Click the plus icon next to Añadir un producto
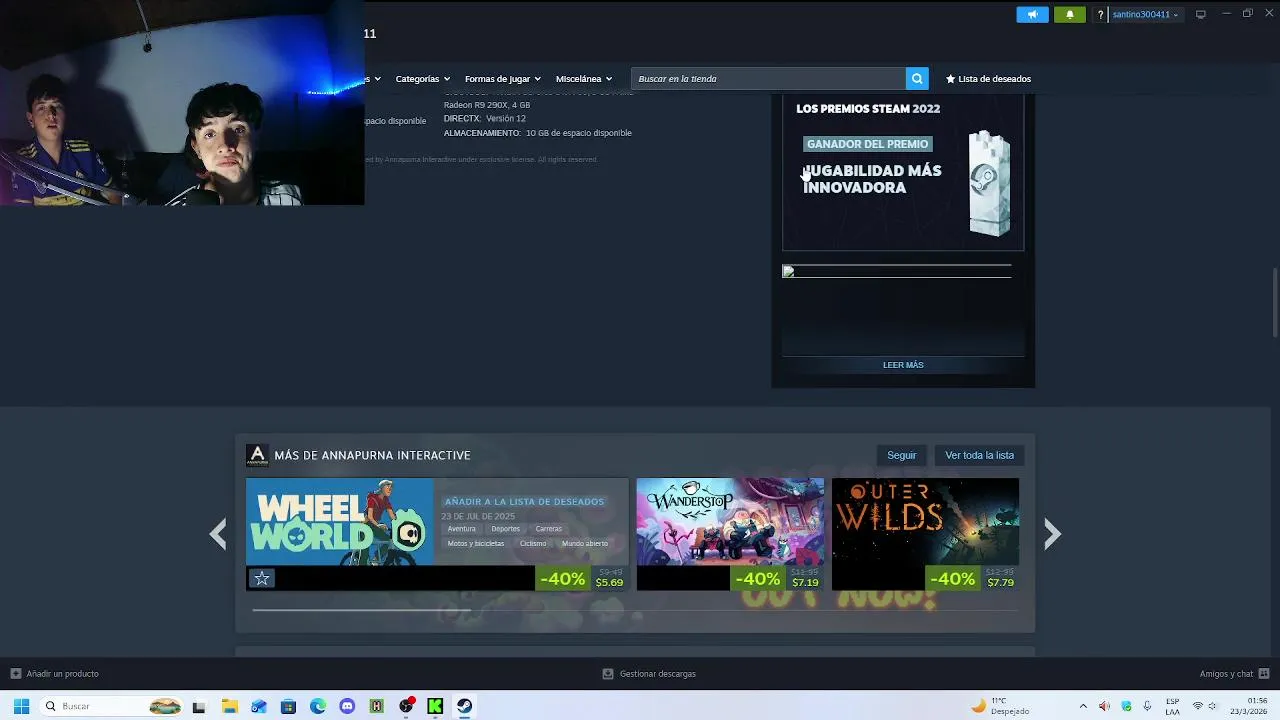 pos(15,674)
